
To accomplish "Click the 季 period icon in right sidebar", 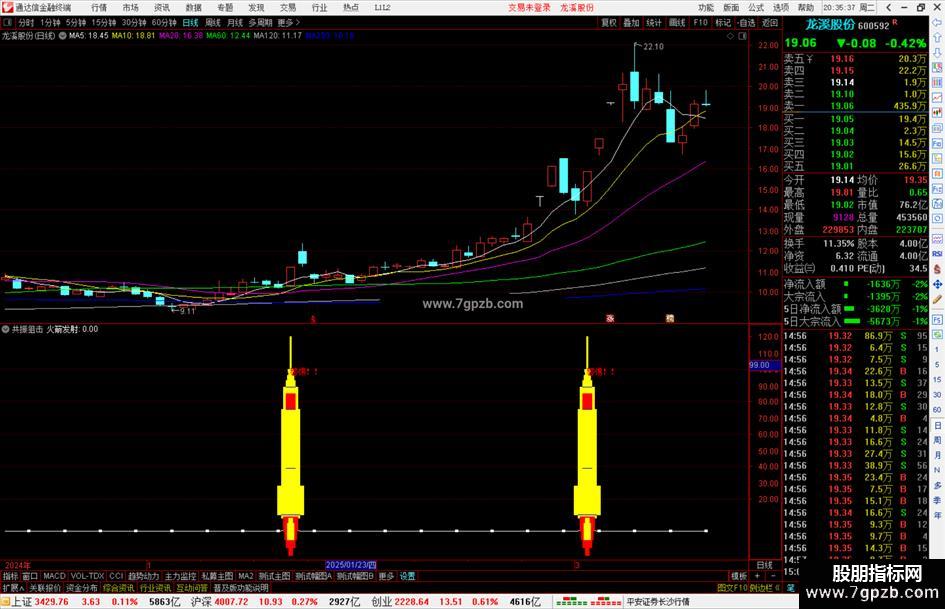I will click(x=937, y=500).
